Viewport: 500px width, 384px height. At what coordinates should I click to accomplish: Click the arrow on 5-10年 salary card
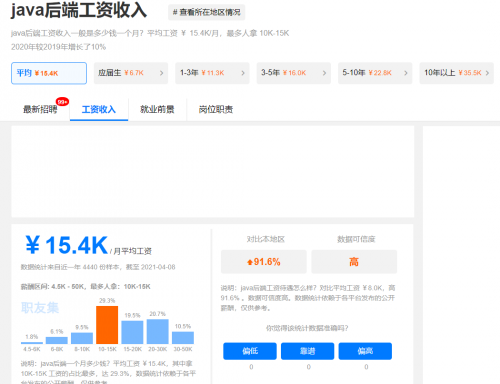[405, 73]
